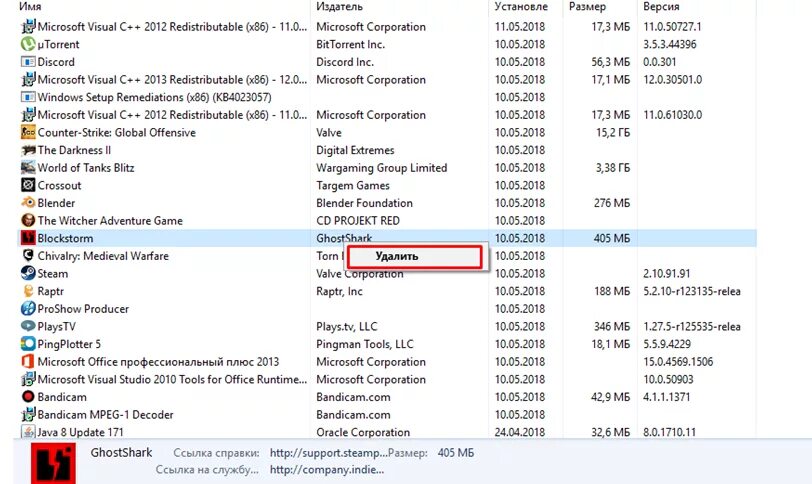812x484 pixels.
Task: Select 'Counter-Strike: Global Offensive' name
Action: (x=117, y=133)
